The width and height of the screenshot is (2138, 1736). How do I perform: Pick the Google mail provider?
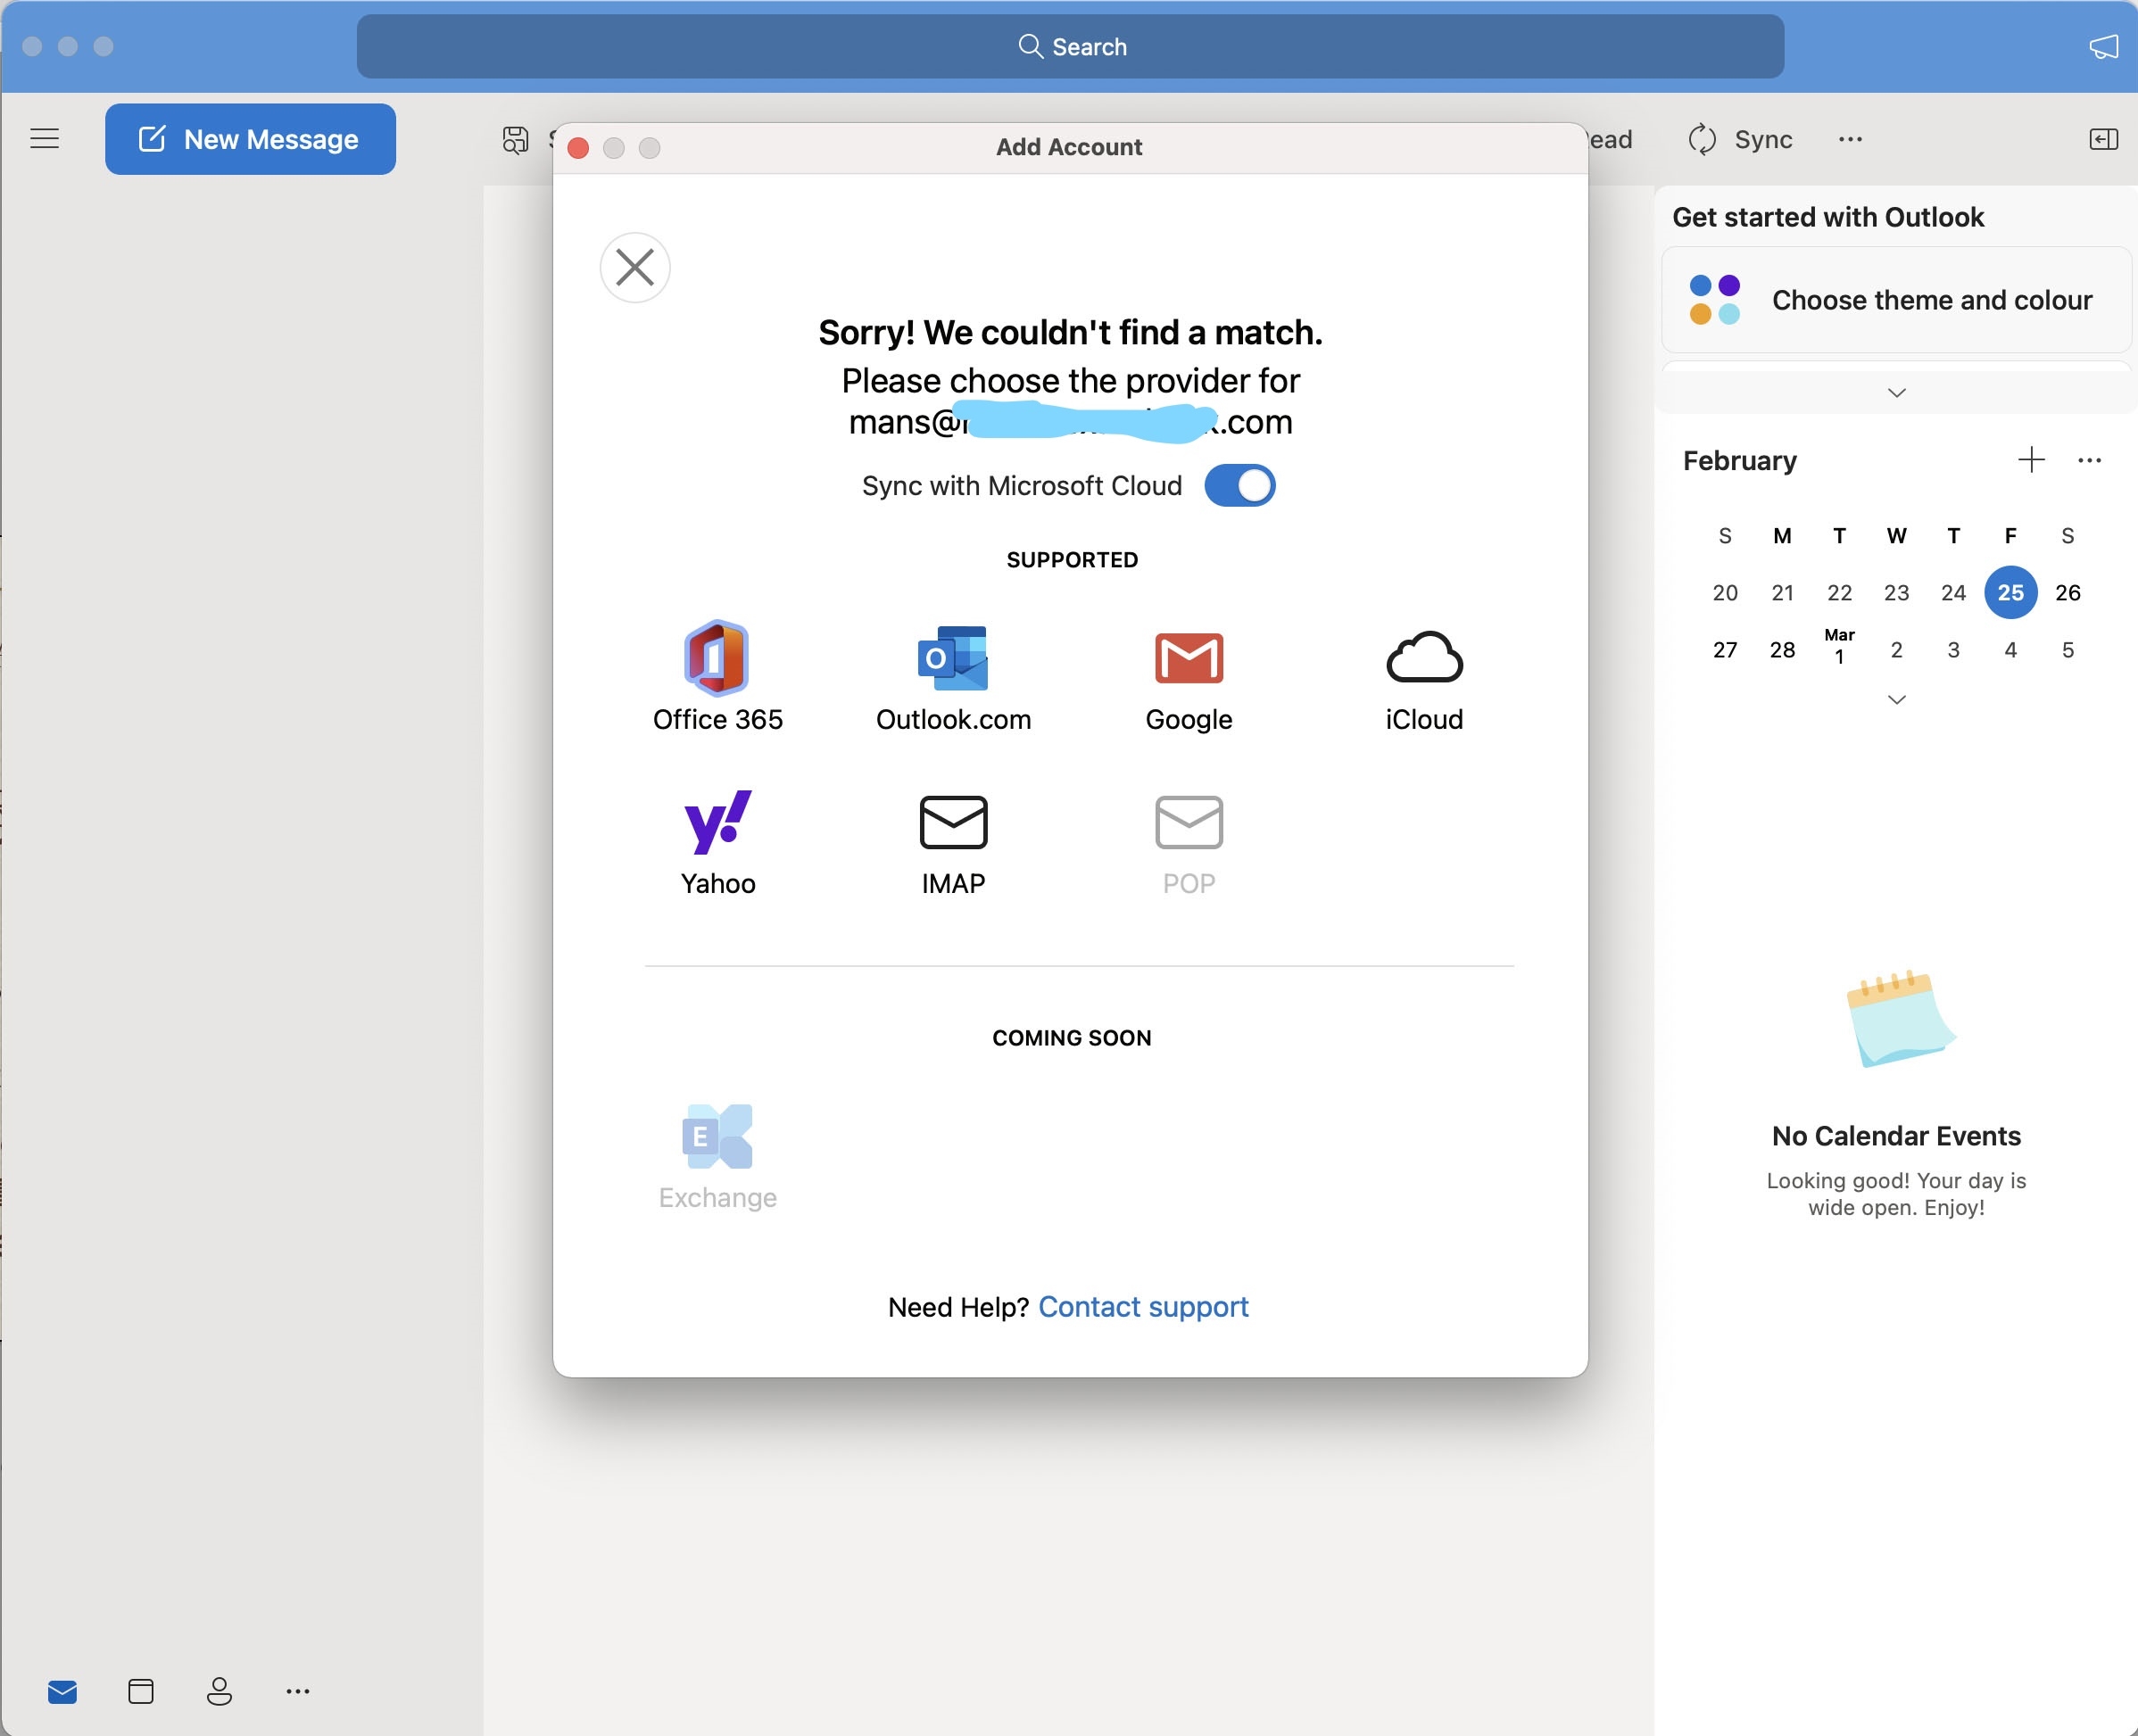point(1188,658)
